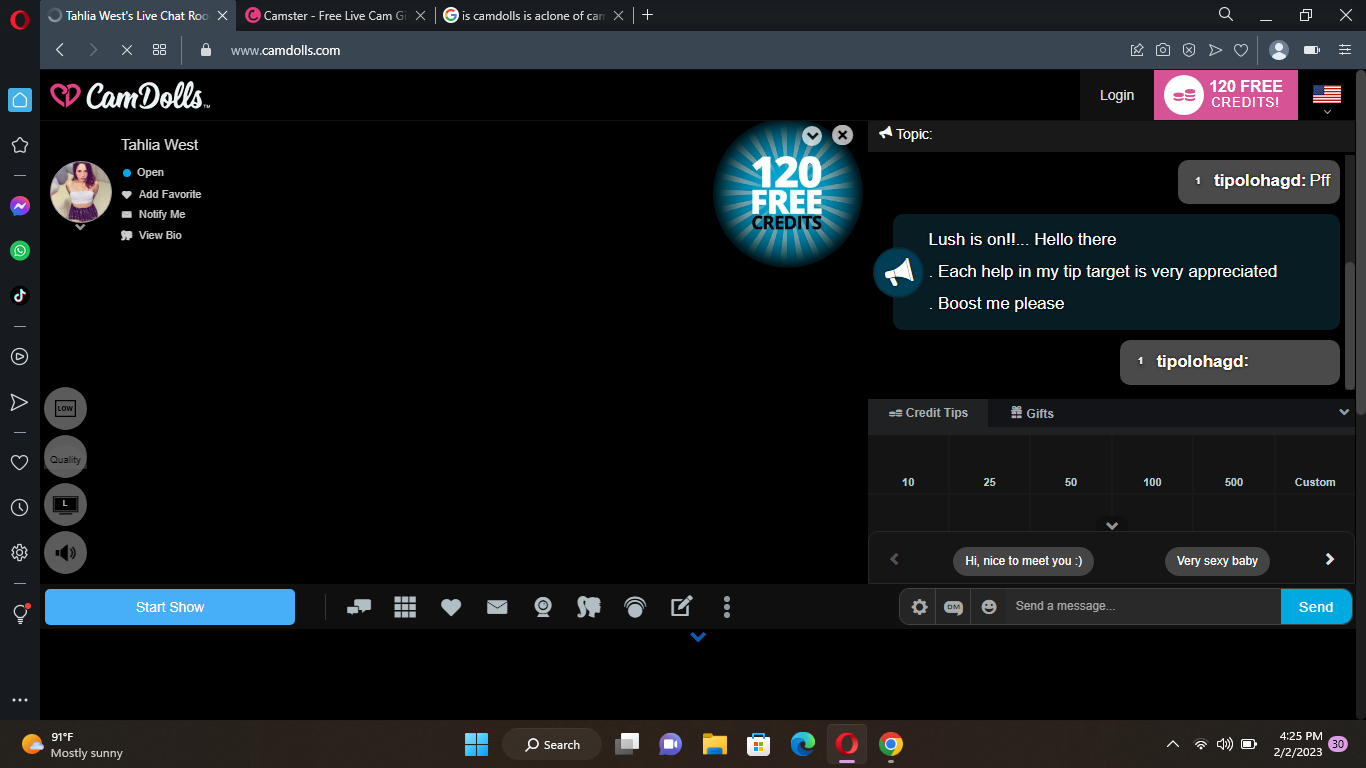Stop page loading with the X button

pyautogui.click(x=126, y=50)
